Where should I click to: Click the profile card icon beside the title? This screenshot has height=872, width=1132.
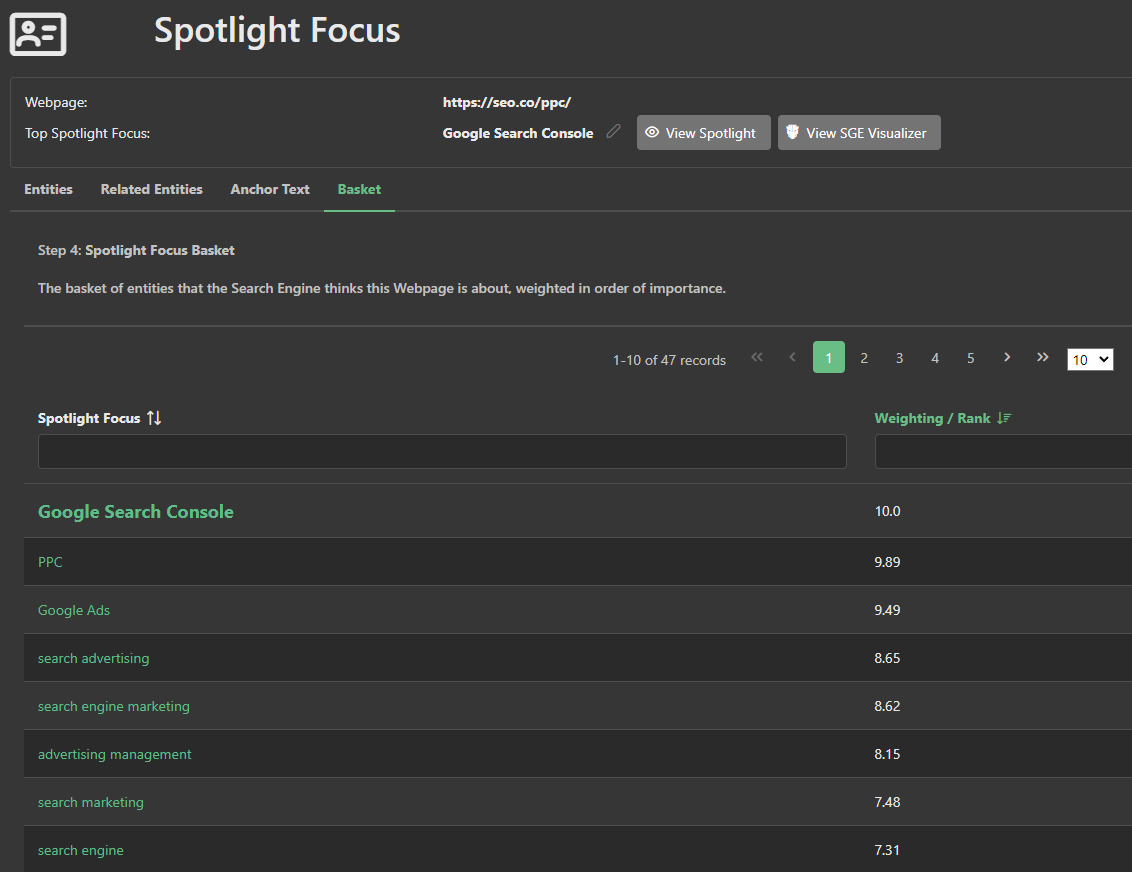pos(38,34)
